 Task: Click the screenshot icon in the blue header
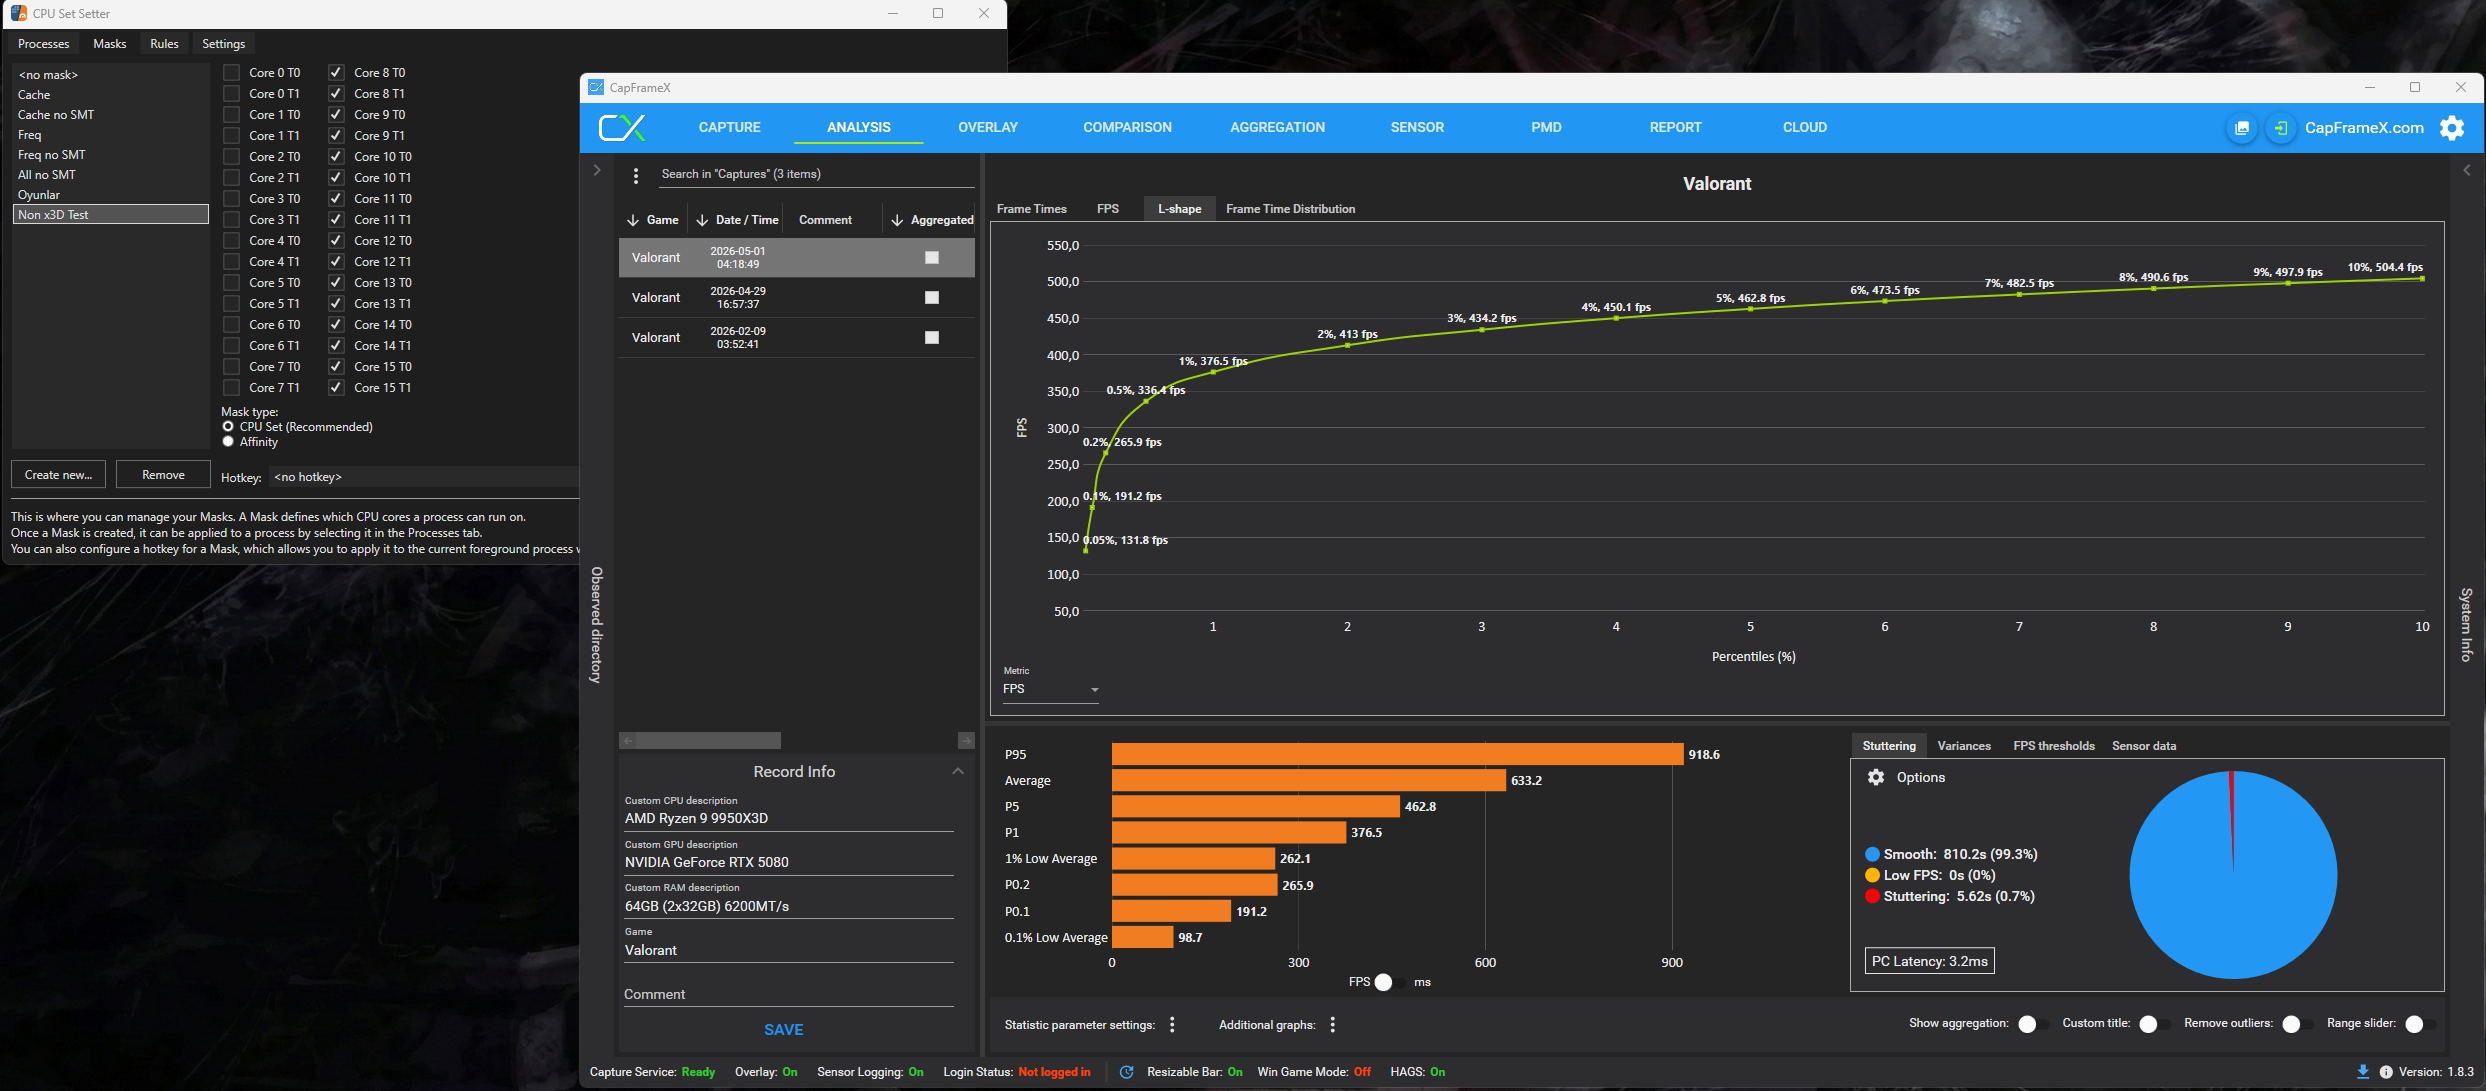[x=2242, y=128]
